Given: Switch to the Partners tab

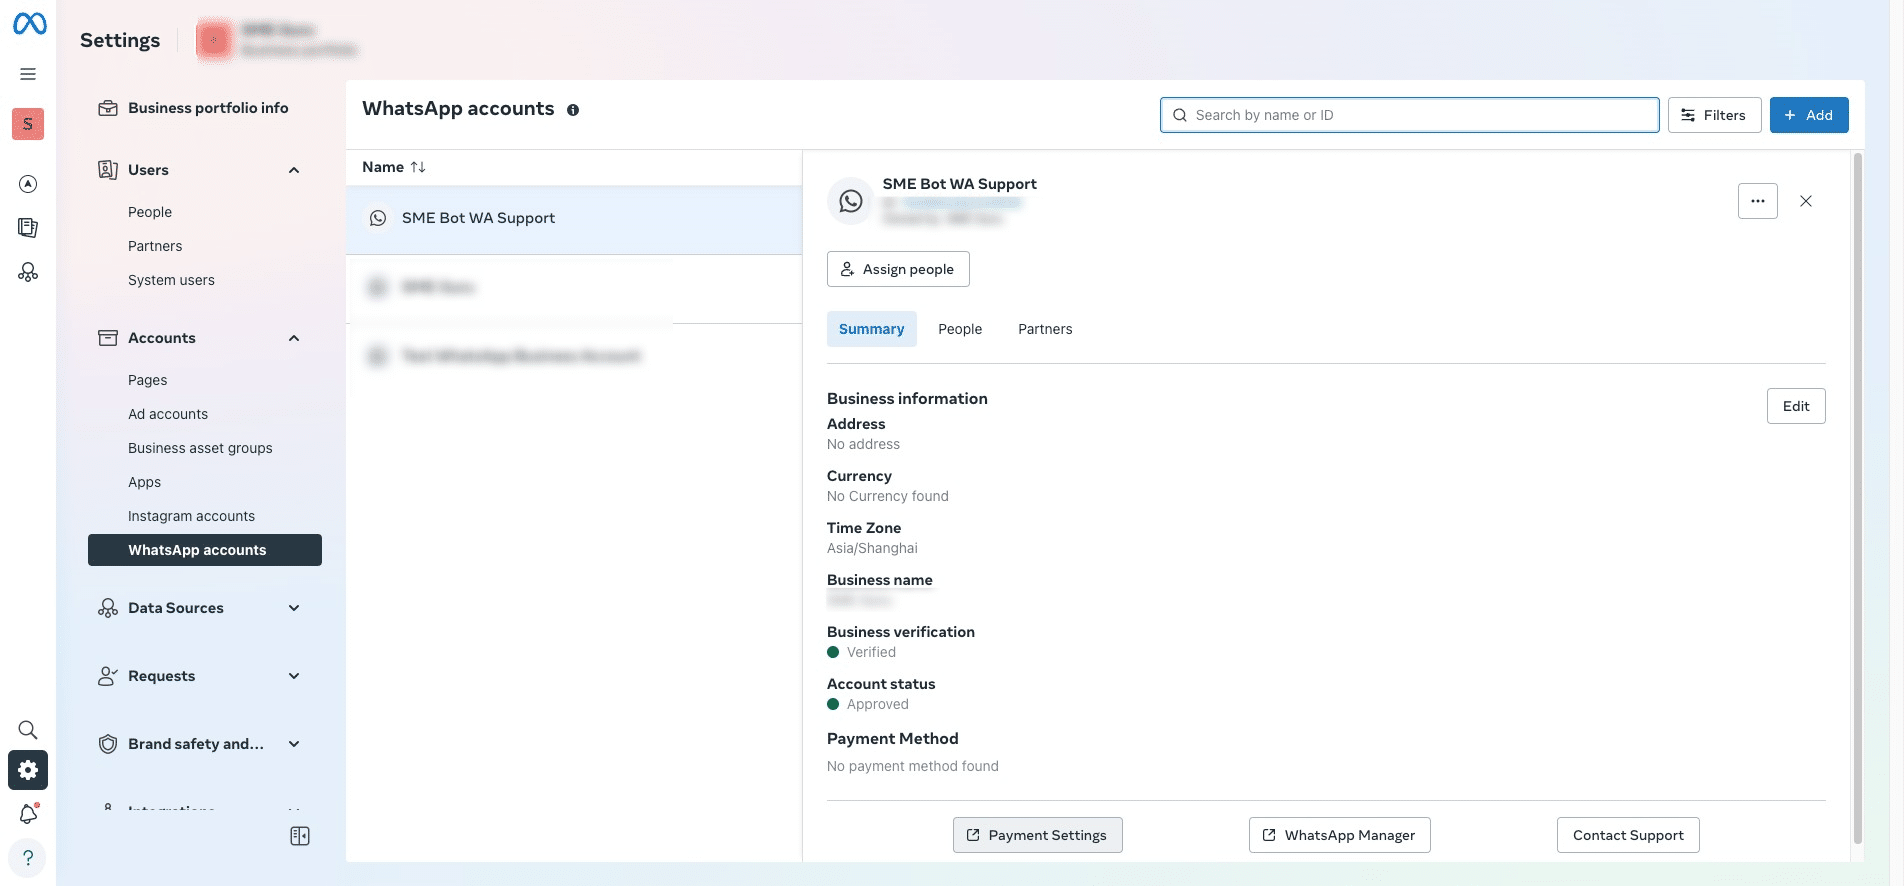Looking at the screenshot, I should click(x=1045, y=329).
